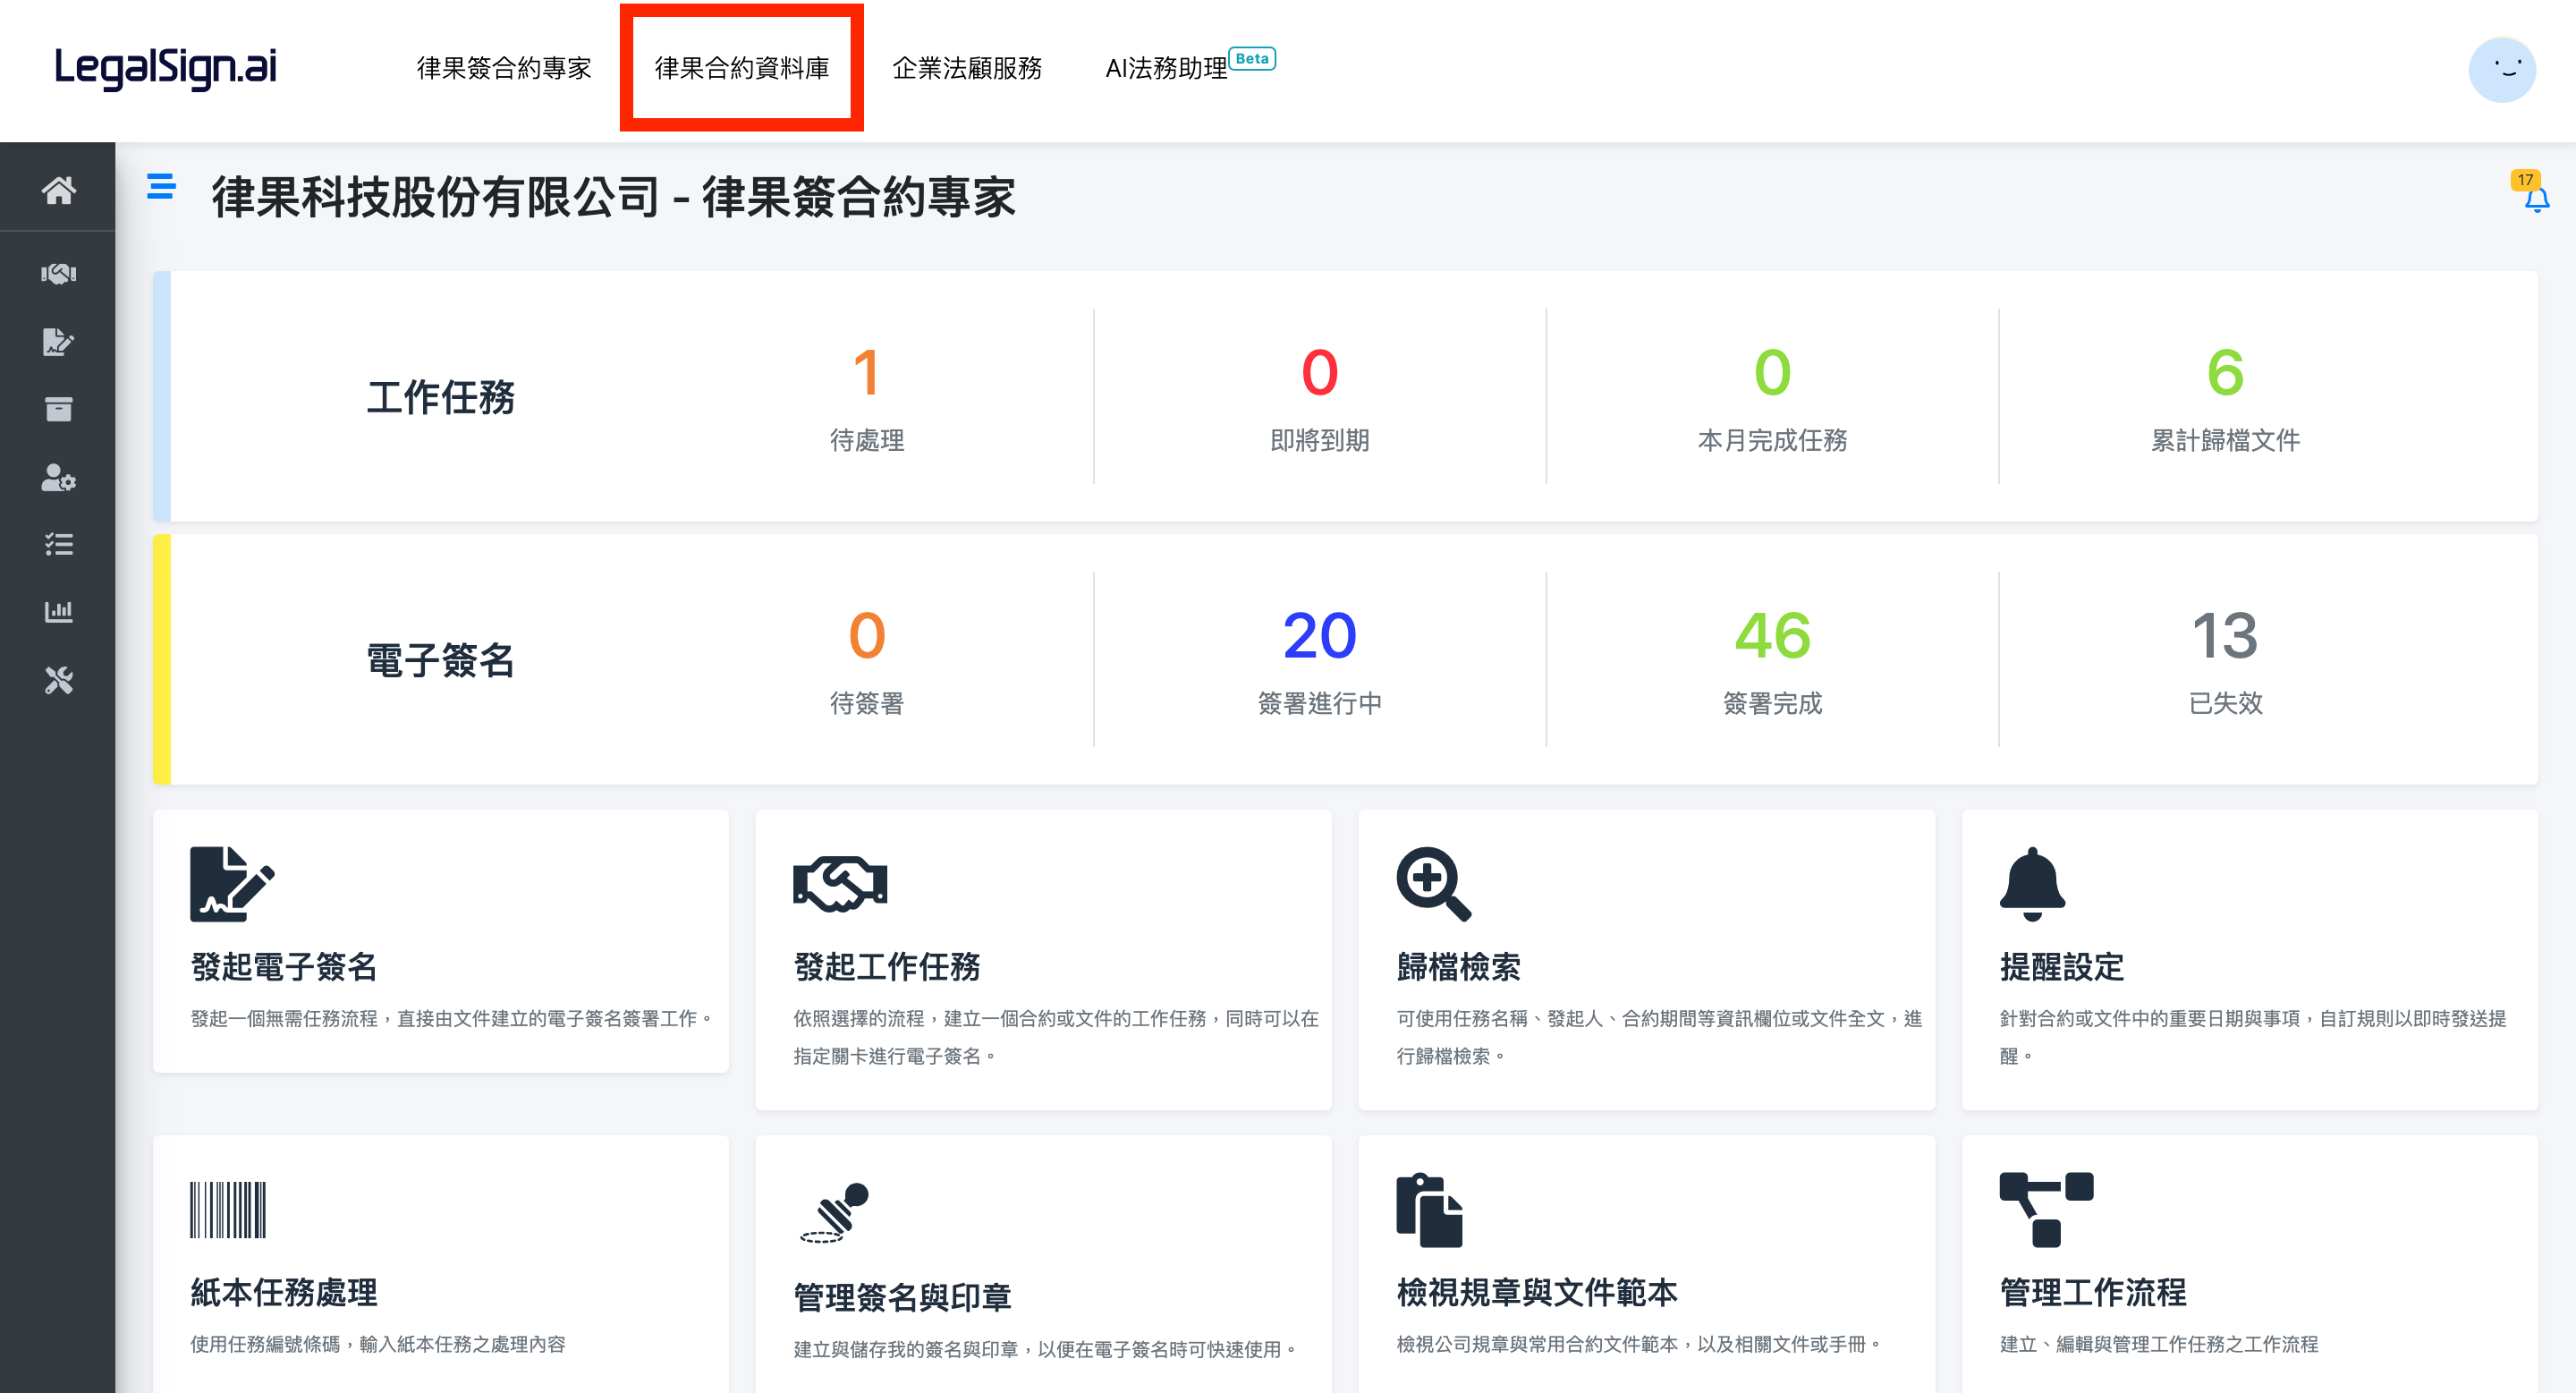
Task: Click the 工作任務 section label
Action: (x=440, y=397)
